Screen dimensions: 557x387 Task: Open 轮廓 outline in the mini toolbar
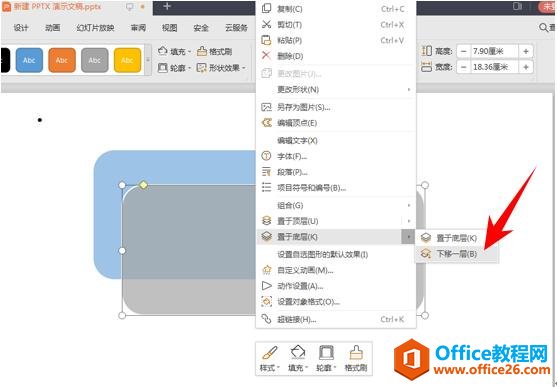[x=326, y=358]
